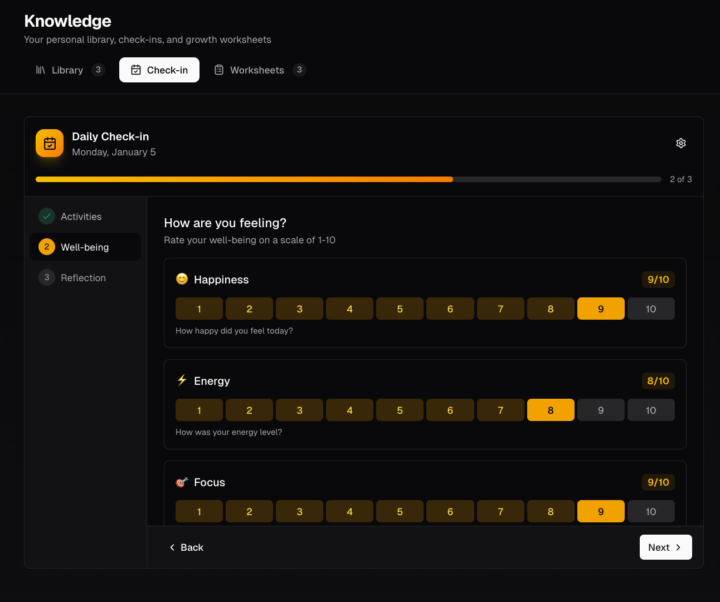Screen dimensions: 720x602
Task: Set Focus rating to 7
Action: 500,511
